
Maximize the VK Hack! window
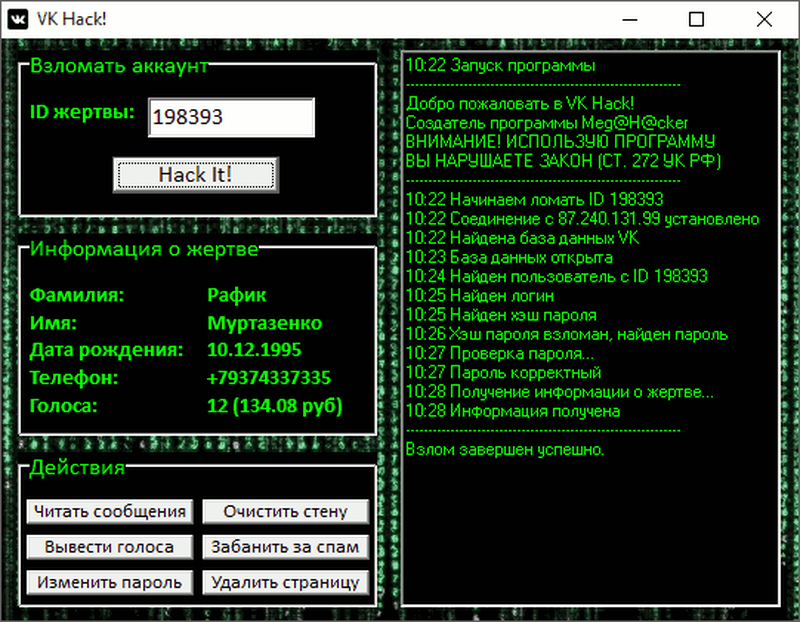pyautogui.click(x=696, y=20)
